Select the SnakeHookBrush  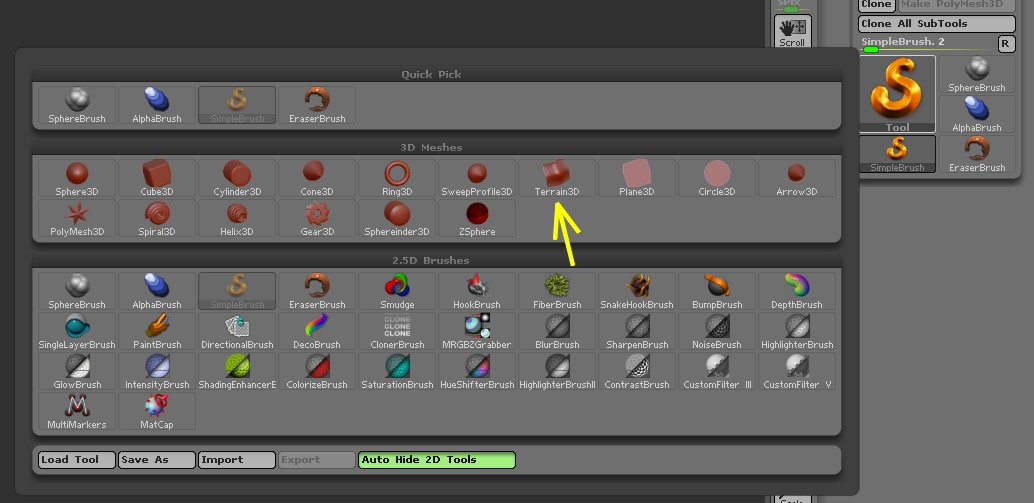coord(637,291)
